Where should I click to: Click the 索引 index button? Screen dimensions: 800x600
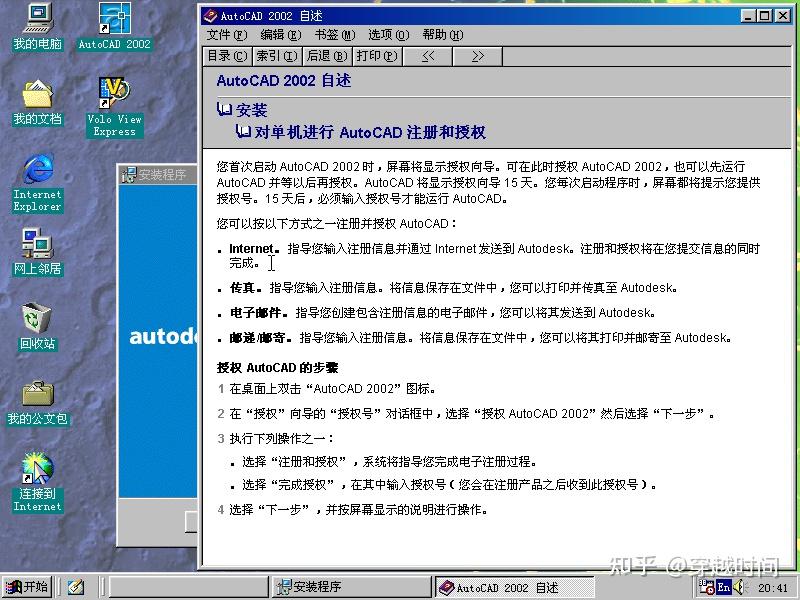277,56
